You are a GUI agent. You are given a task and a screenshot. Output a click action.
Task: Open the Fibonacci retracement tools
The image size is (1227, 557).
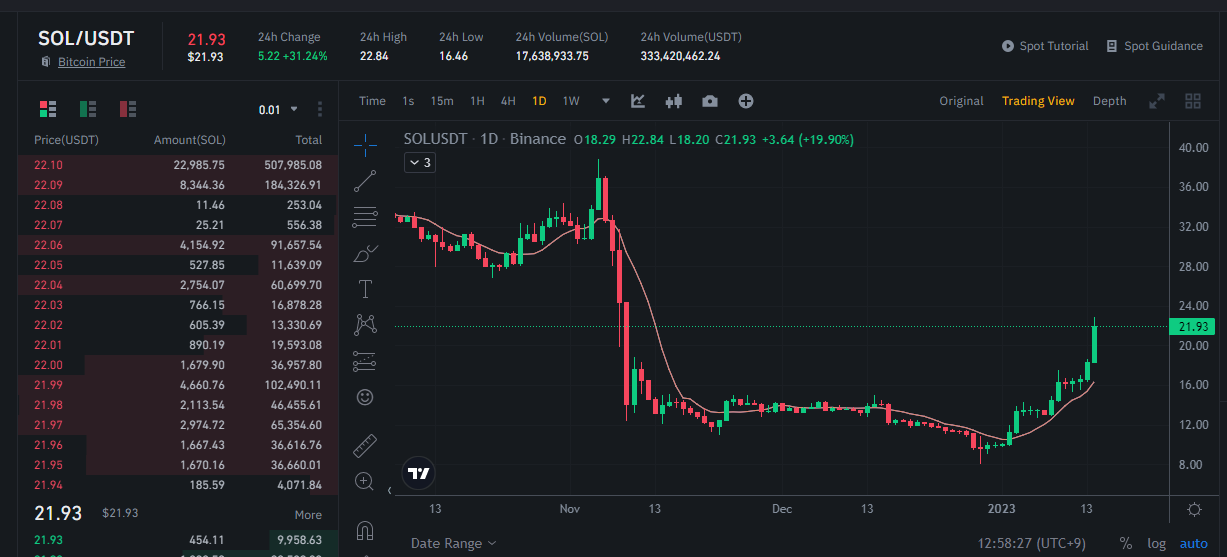point(365,216)
